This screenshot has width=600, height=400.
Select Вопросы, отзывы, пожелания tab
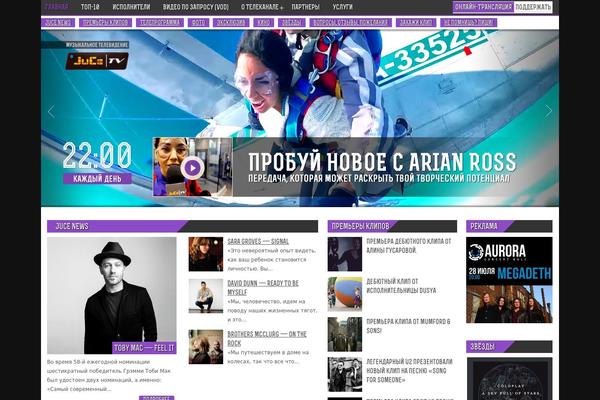(351, 23)
